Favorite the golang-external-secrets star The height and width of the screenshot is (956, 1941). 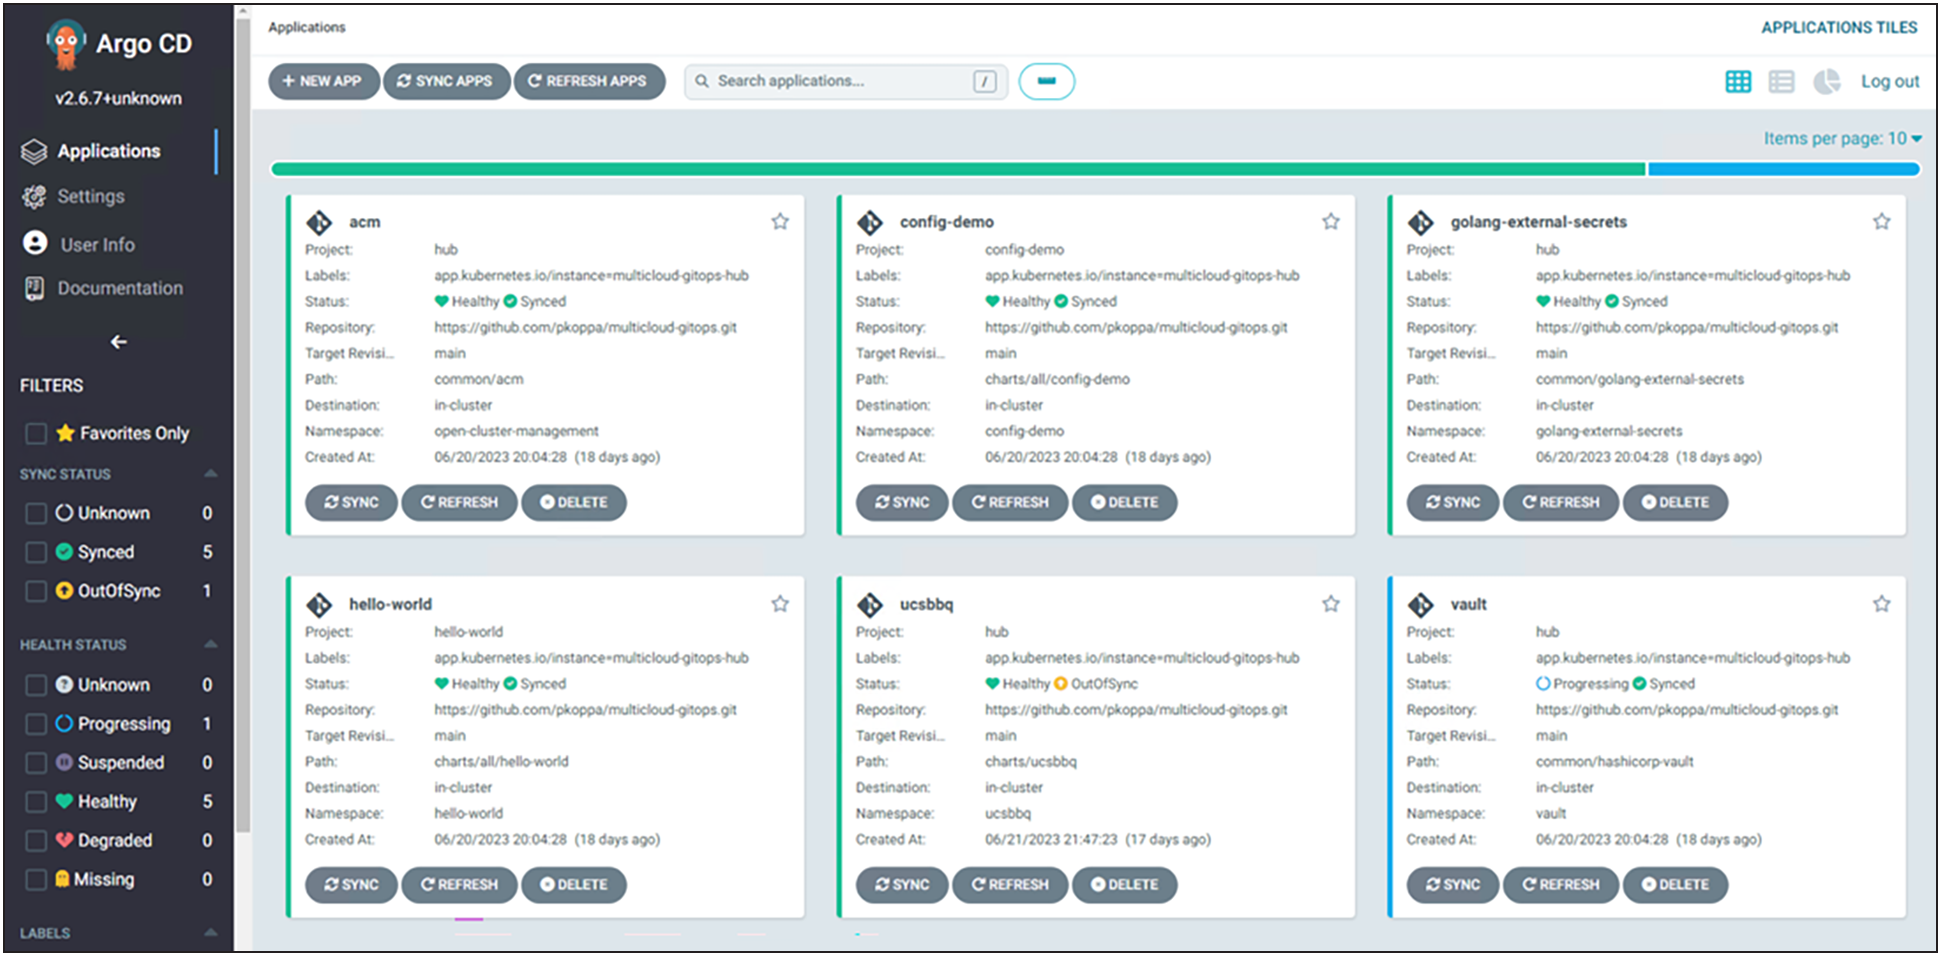[1882, 222]
